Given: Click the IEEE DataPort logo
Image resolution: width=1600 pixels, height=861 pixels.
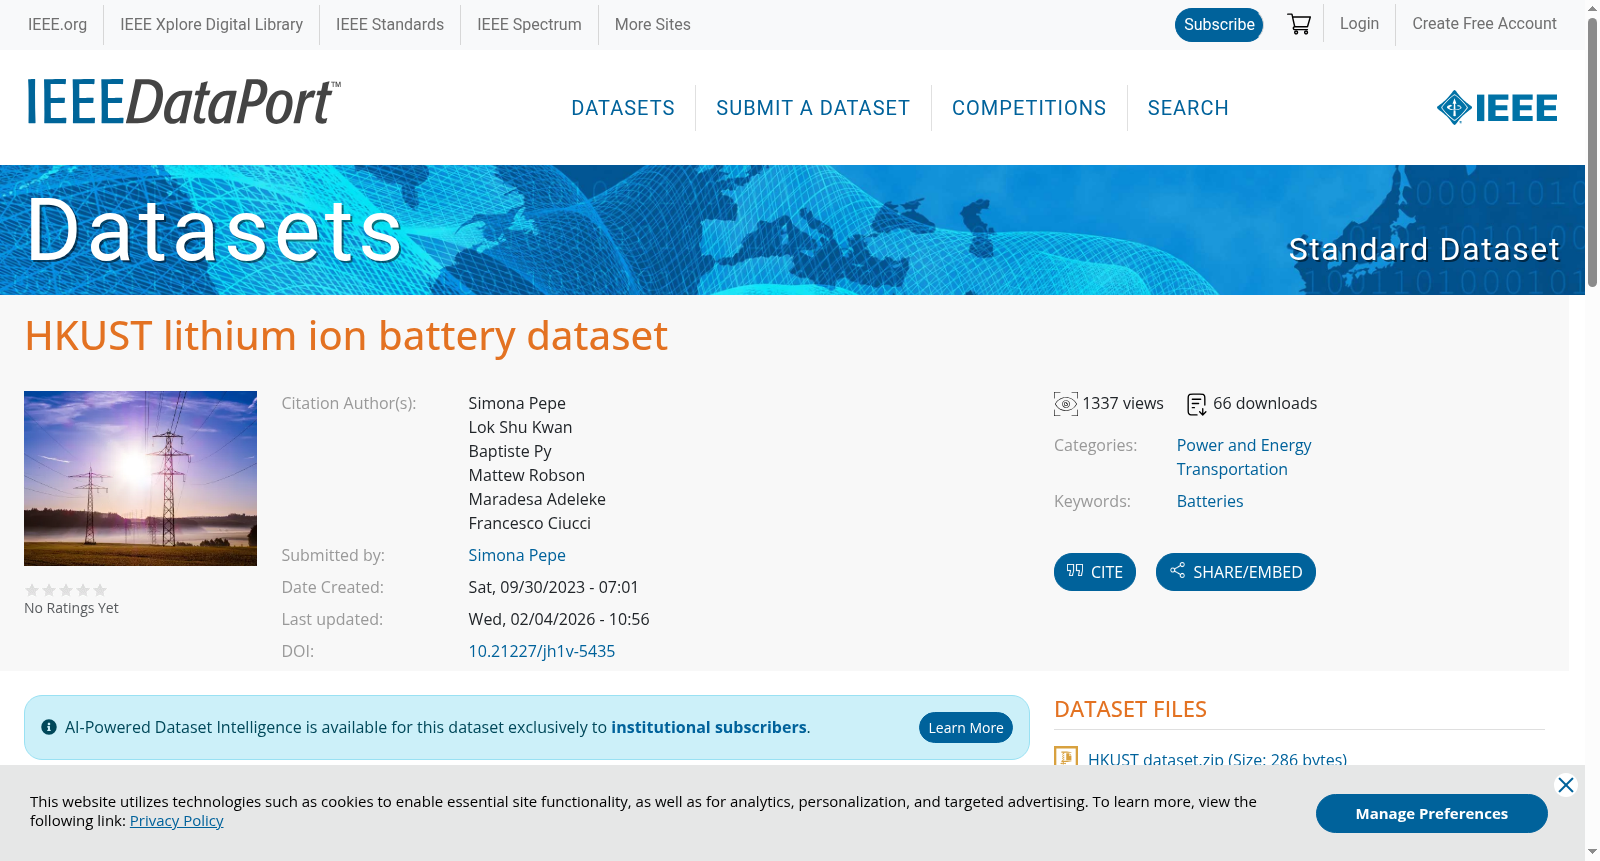Looking at the screenshot, I should [x=183, y=103].
